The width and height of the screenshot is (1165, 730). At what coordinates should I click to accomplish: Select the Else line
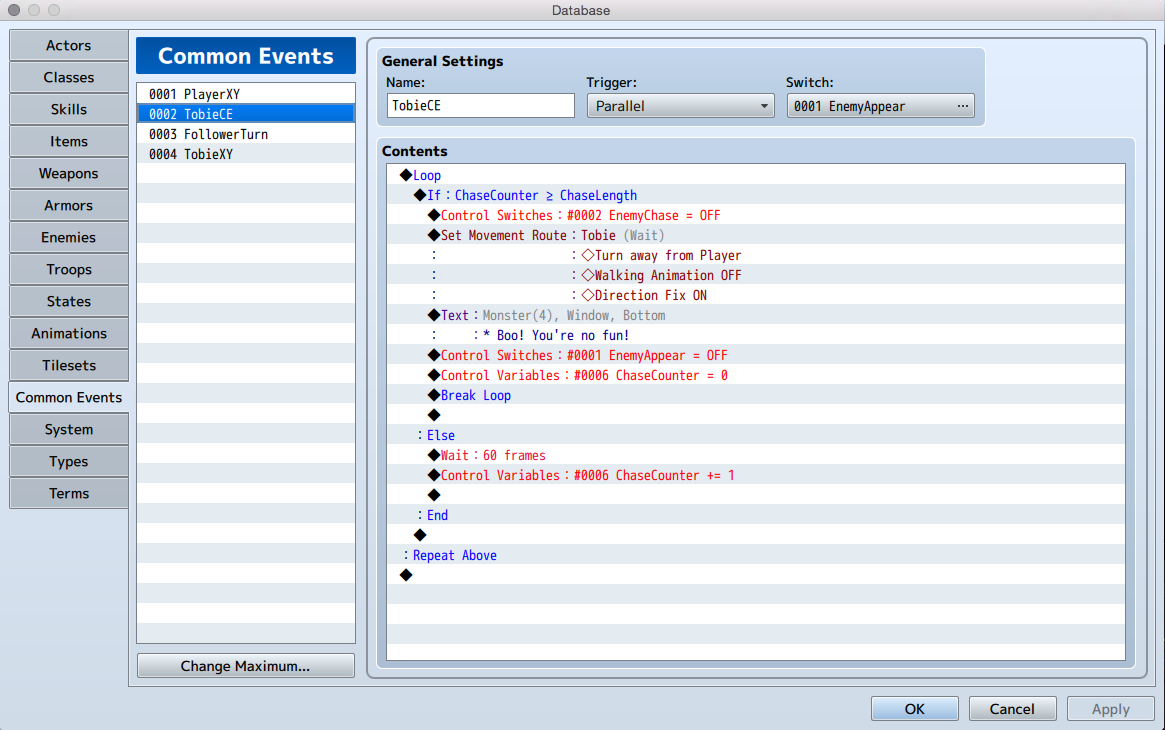(756, 436)
